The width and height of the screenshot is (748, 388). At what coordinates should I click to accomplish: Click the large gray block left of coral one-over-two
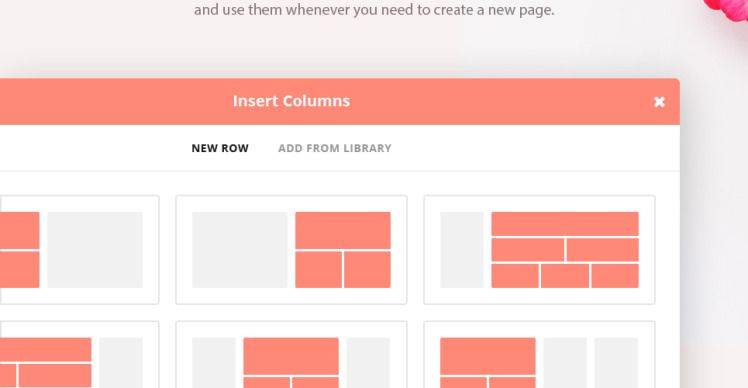tap(240, 250)
